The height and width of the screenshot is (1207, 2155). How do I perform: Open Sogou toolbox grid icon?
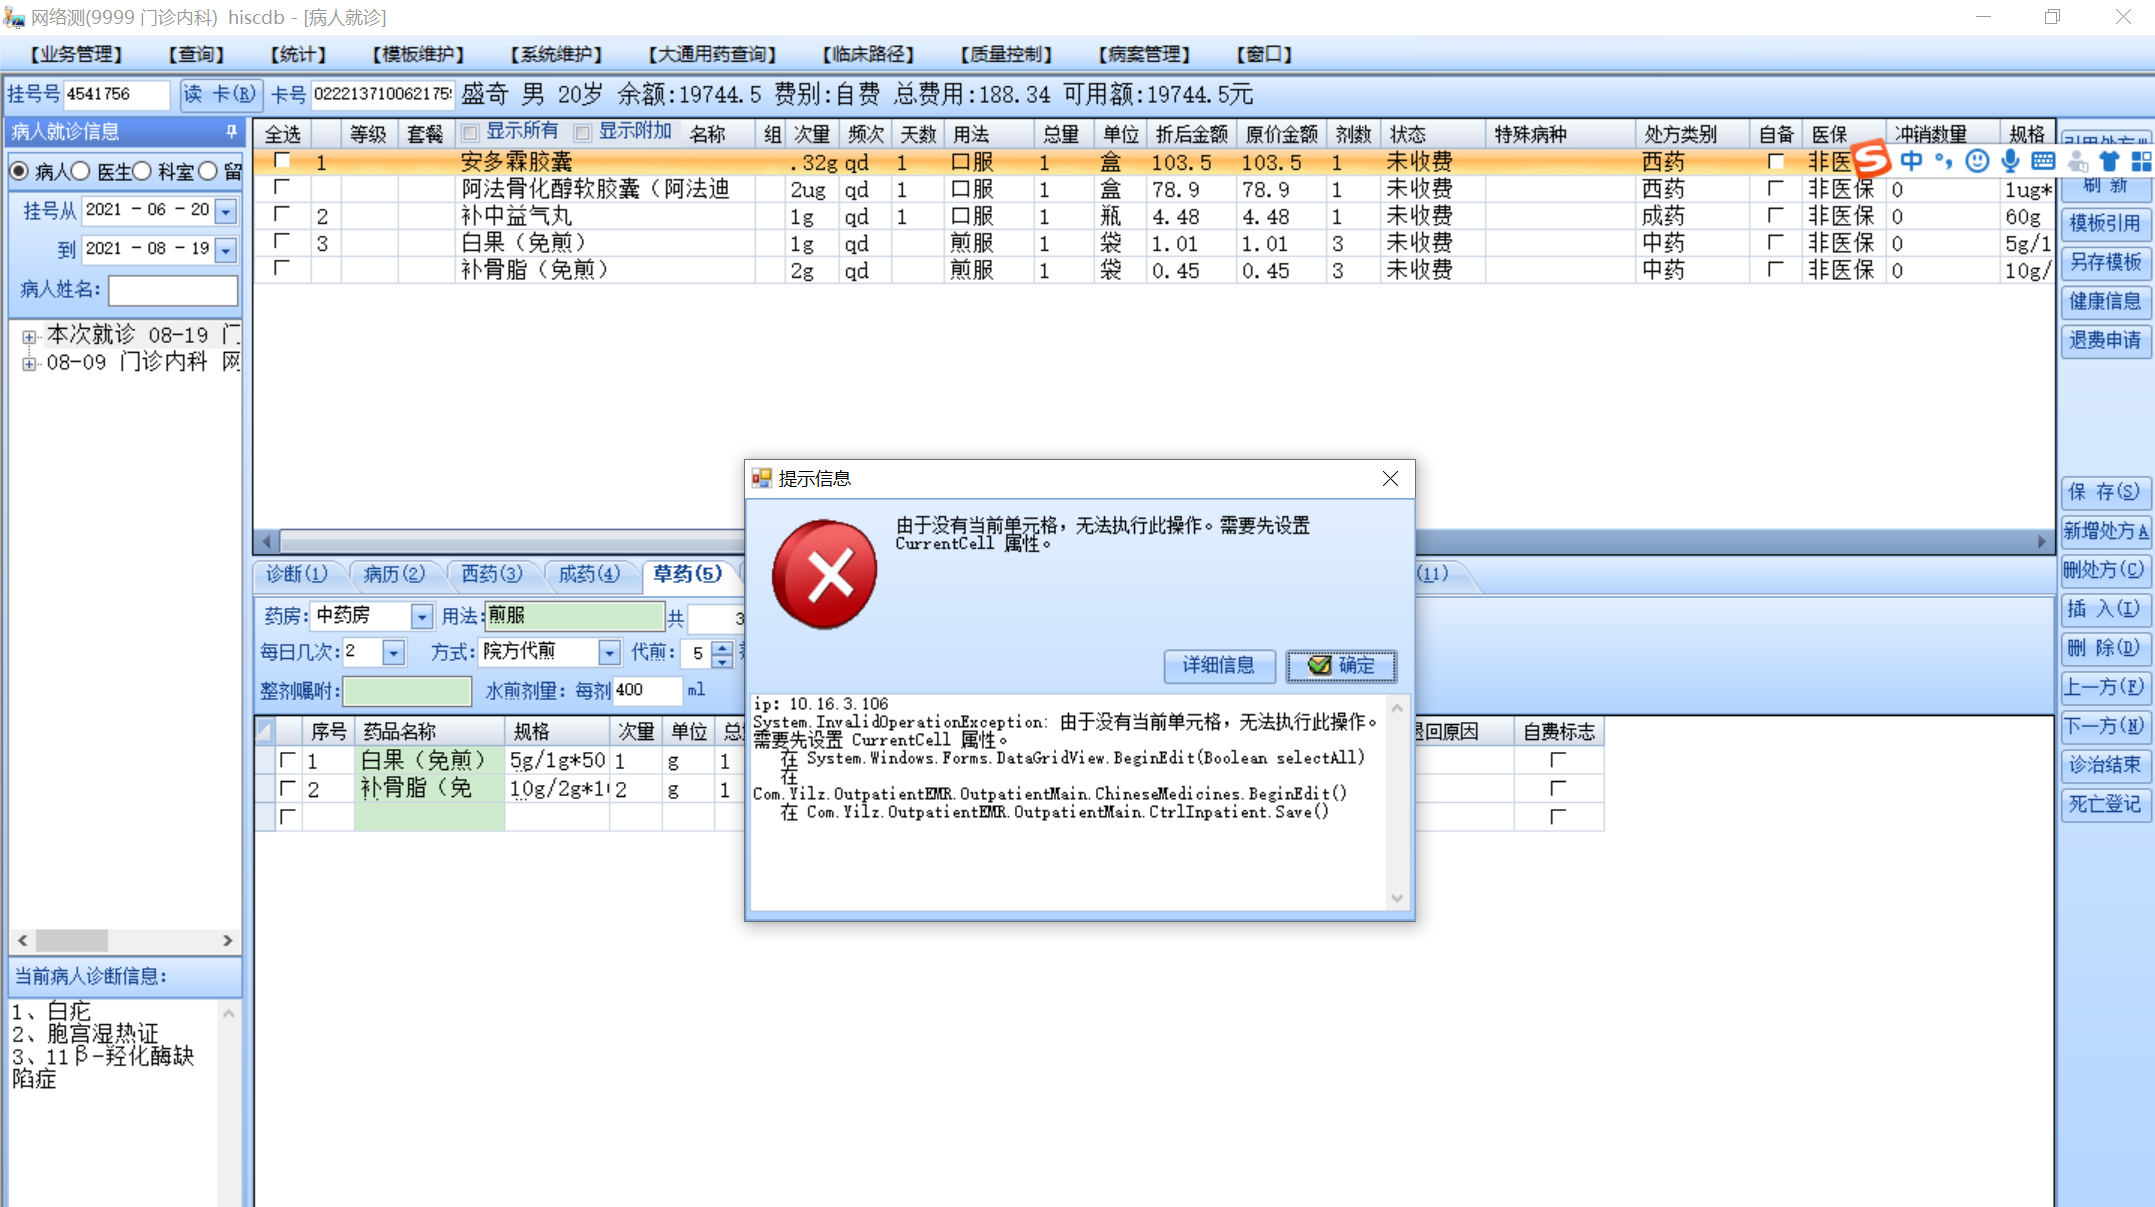[x=2141, y=161]
